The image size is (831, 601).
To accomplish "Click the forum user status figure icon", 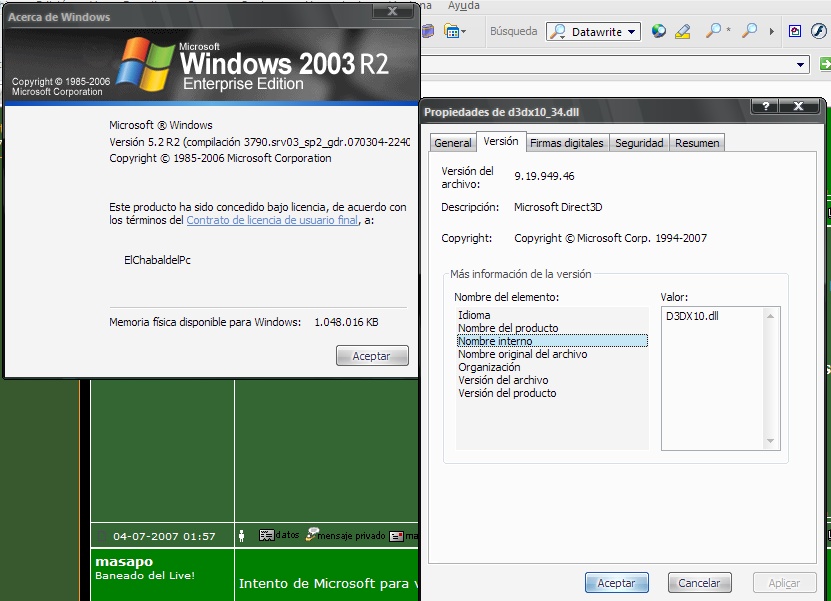I will pyautogui.click(x=242, y=536).
